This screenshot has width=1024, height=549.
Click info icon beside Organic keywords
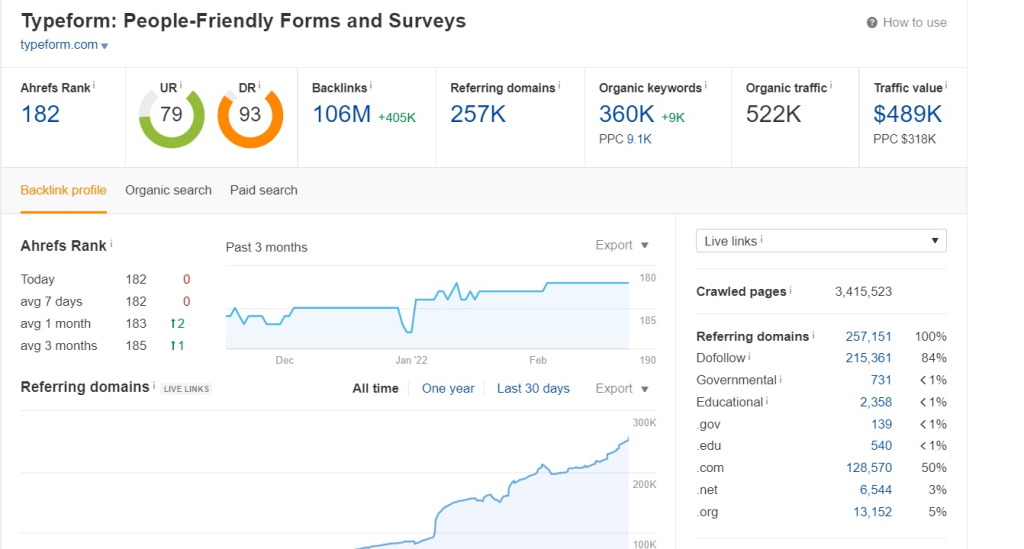(x=705, y=86)
